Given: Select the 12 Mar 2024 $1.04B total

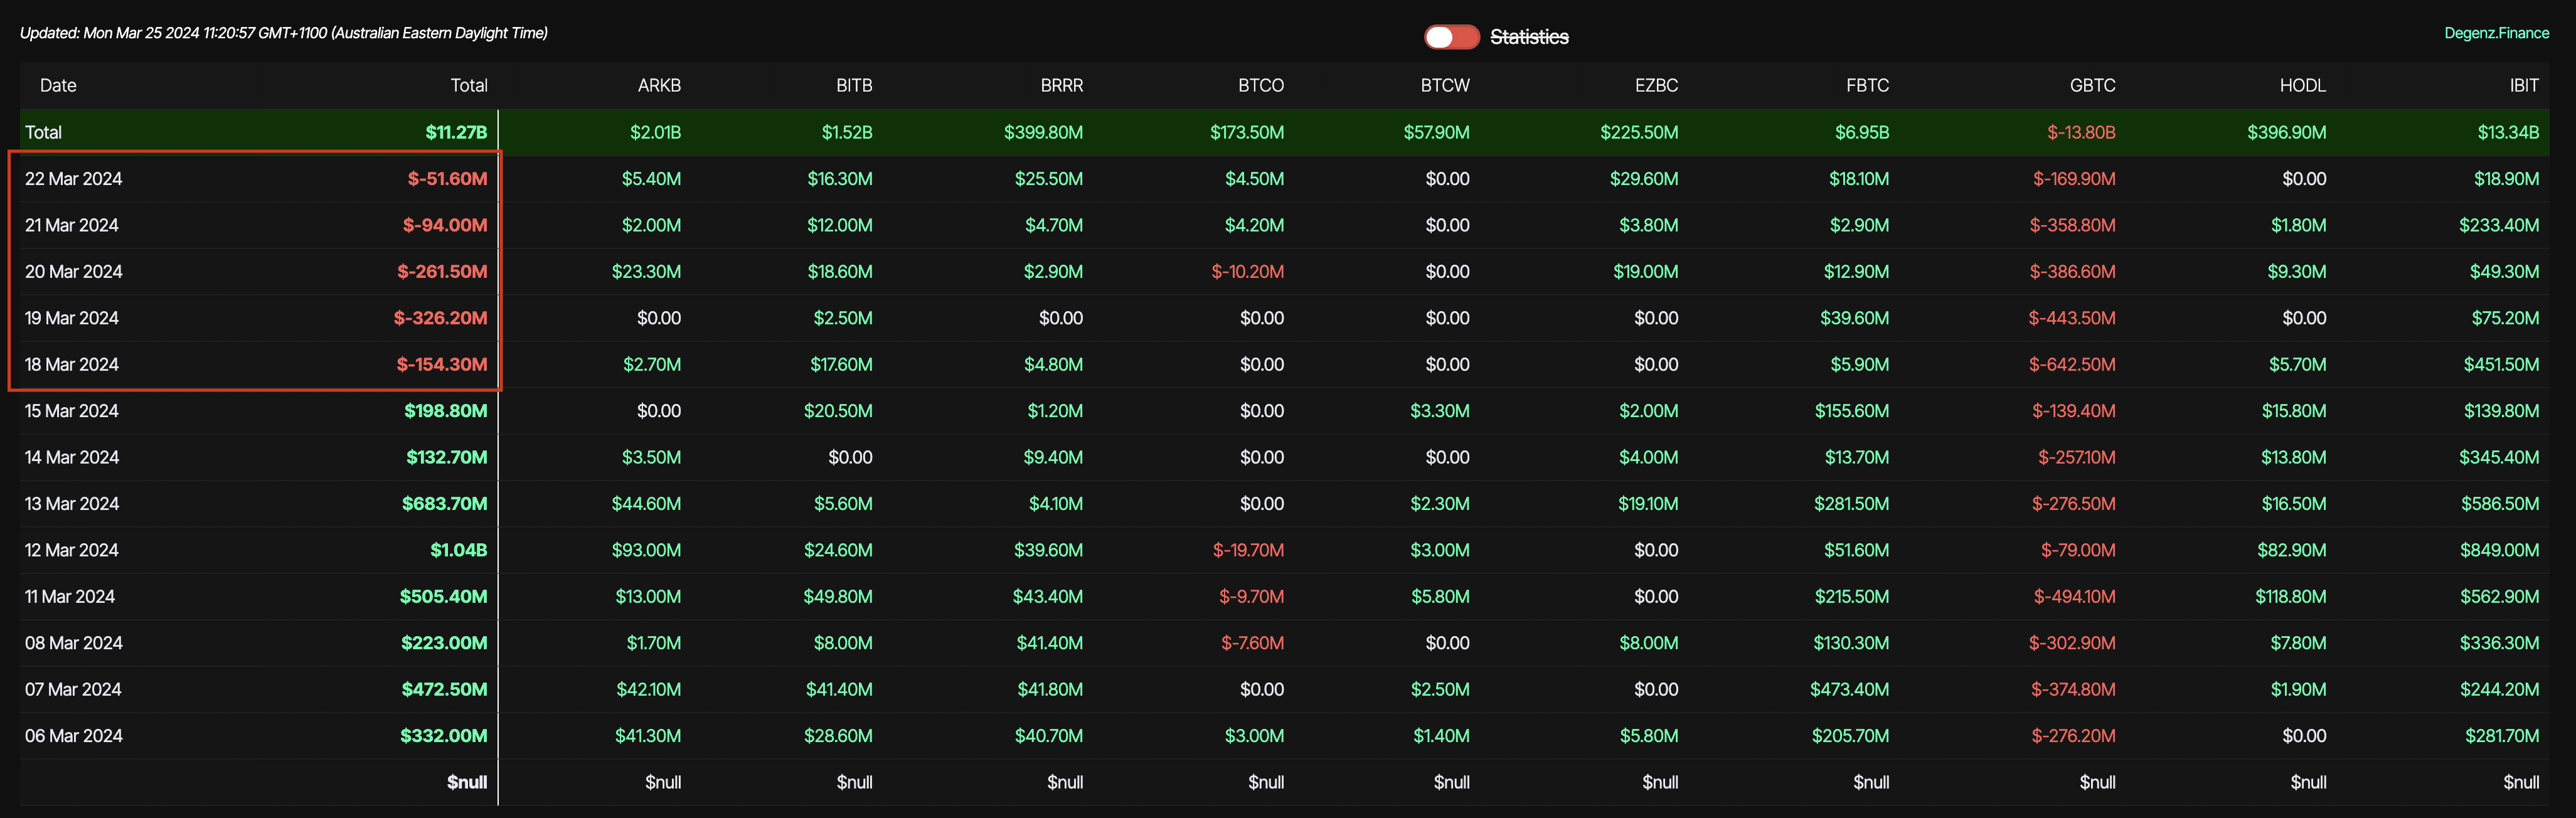Looking at the screenshot, I should click(458, 550).
